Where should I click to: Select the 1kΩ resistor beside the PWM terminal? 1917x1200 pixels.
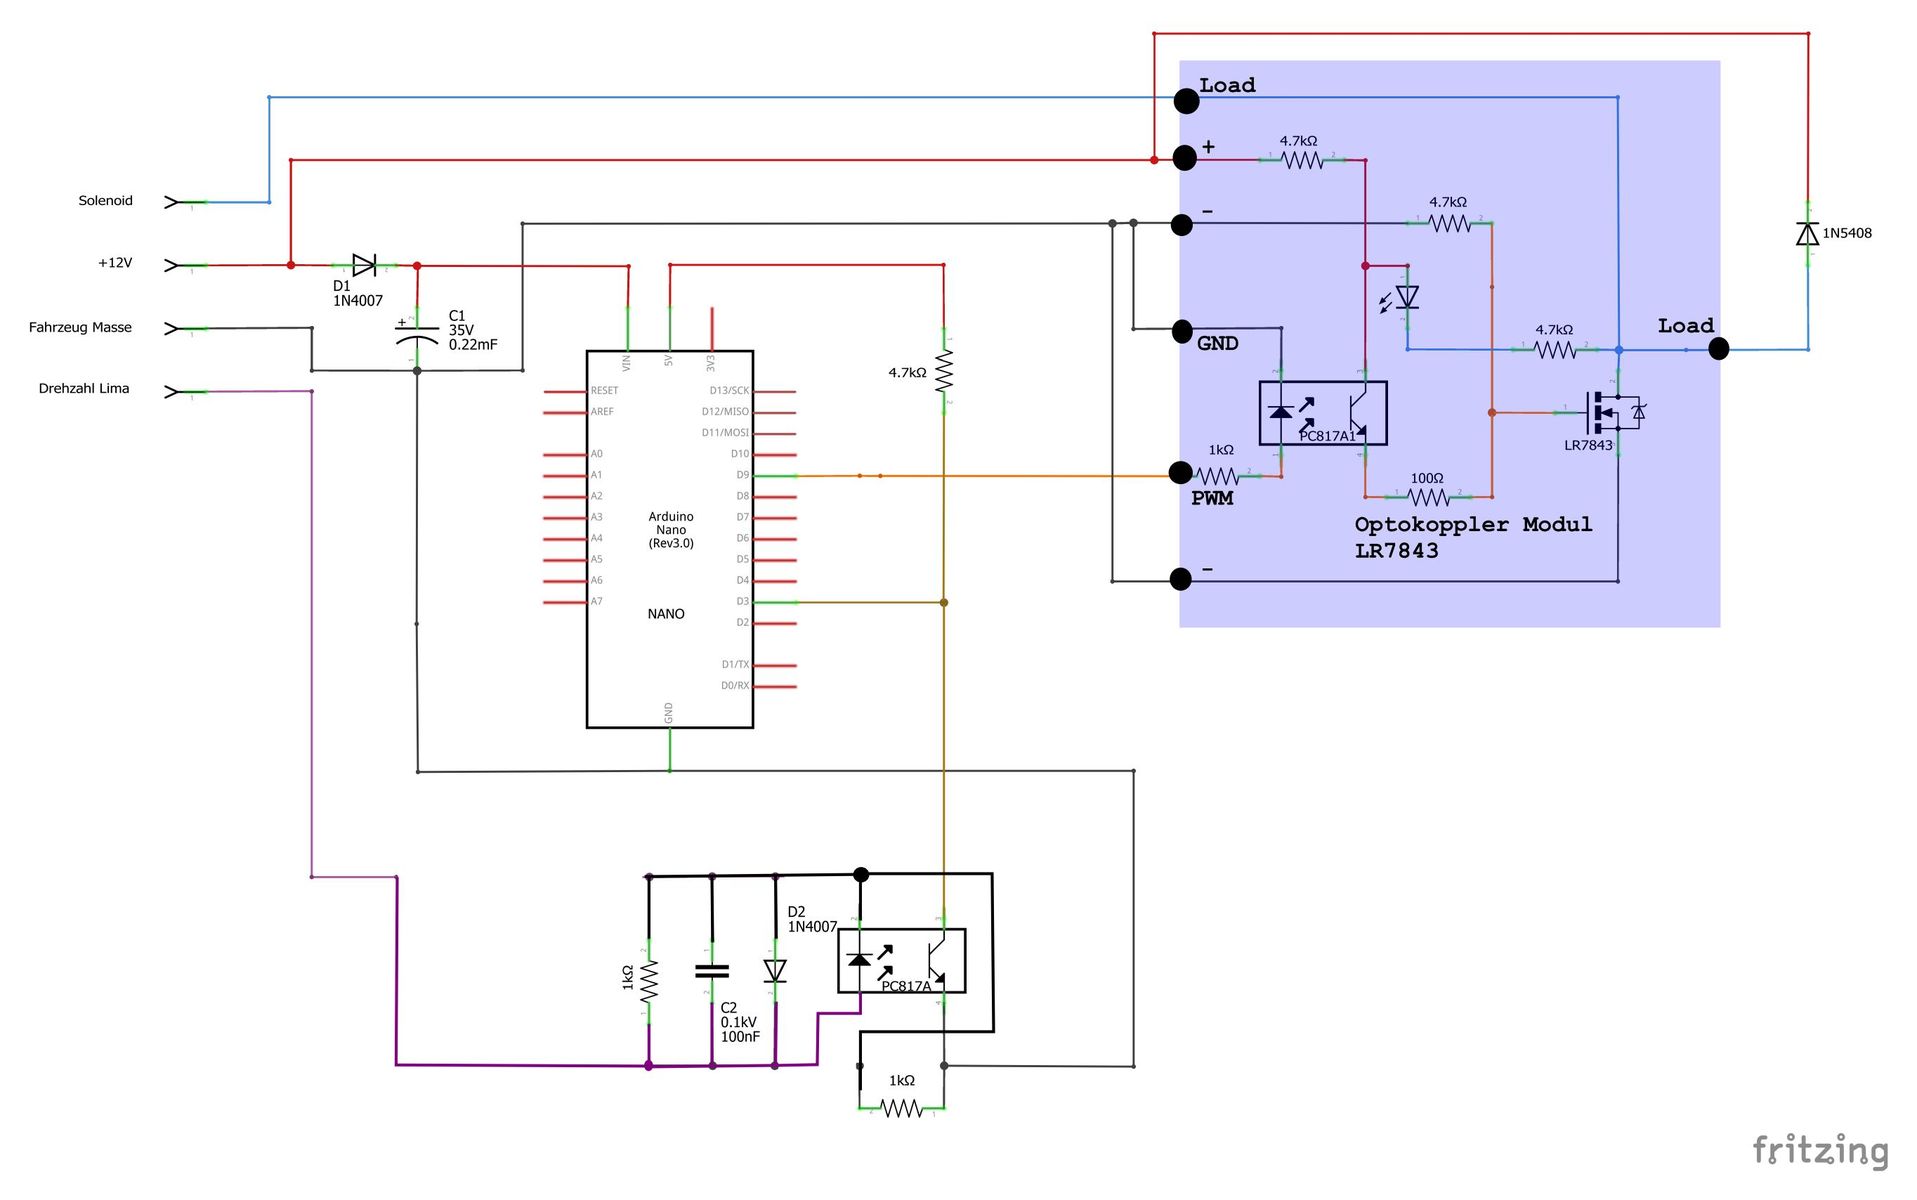tap(1219, 476)
